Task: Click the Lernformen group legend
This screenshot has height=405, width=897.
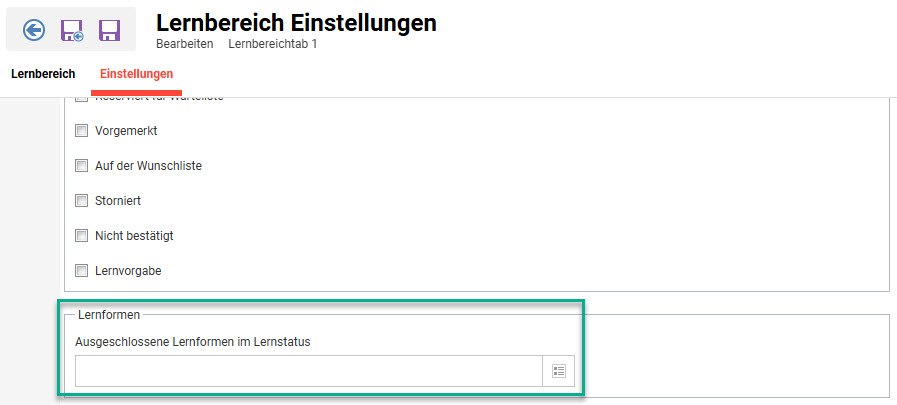Action: 108,315
